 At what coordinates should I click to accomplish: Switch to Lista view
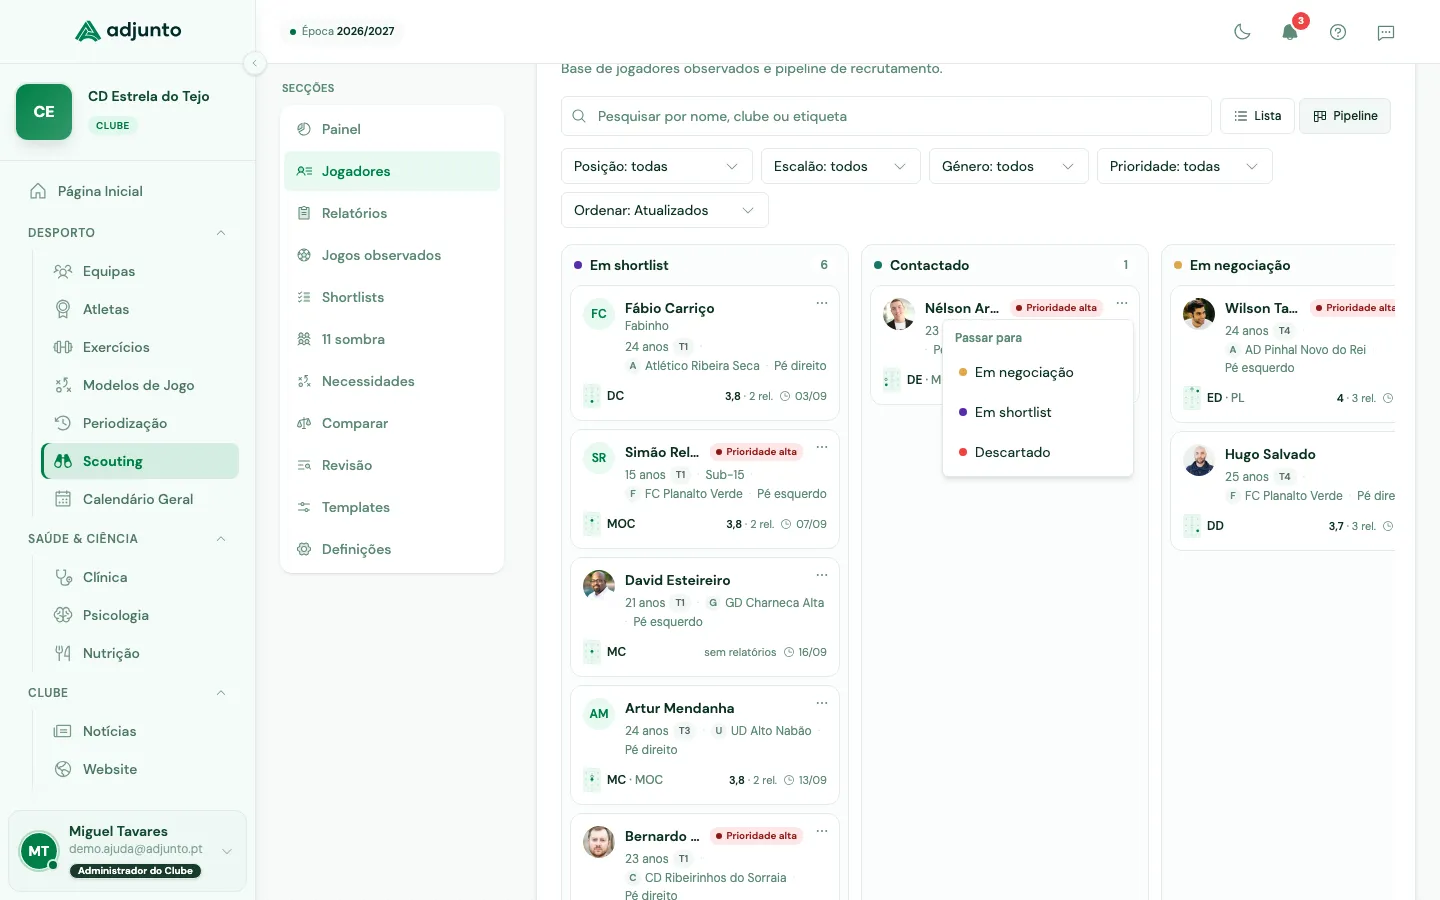(x=1258, y=116)
